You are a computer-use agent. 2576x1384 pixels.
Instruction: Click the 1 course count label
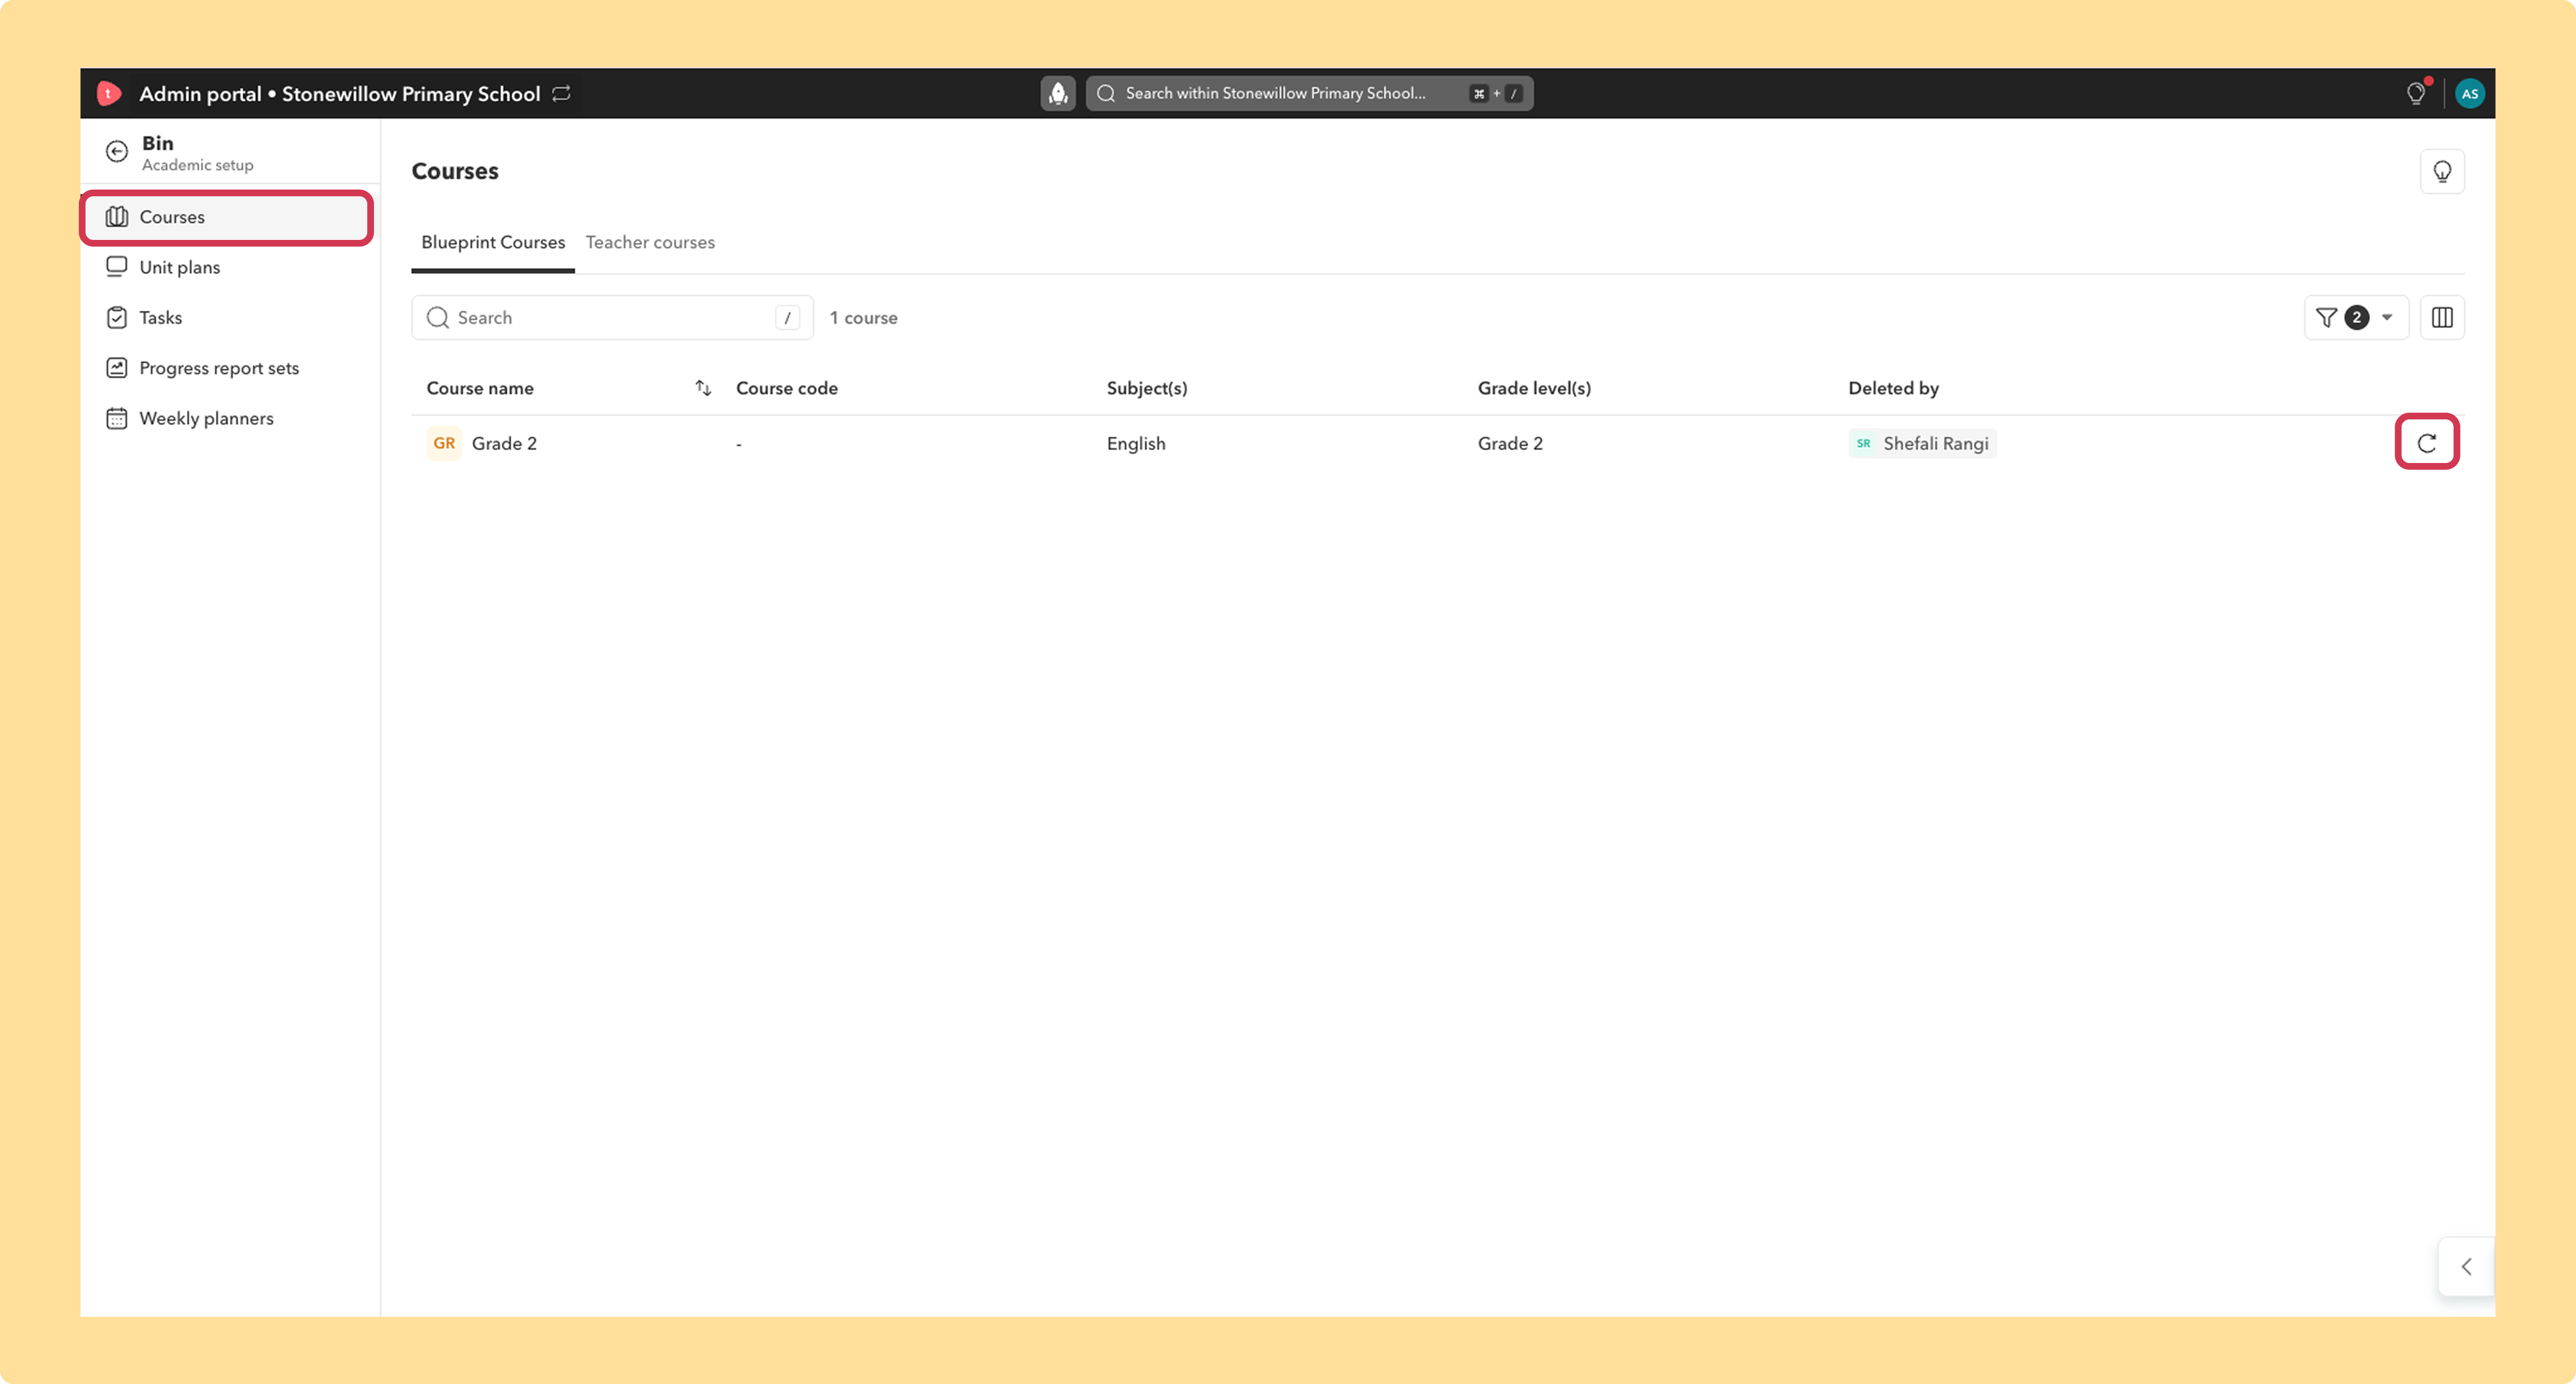[x=864, y=317]
